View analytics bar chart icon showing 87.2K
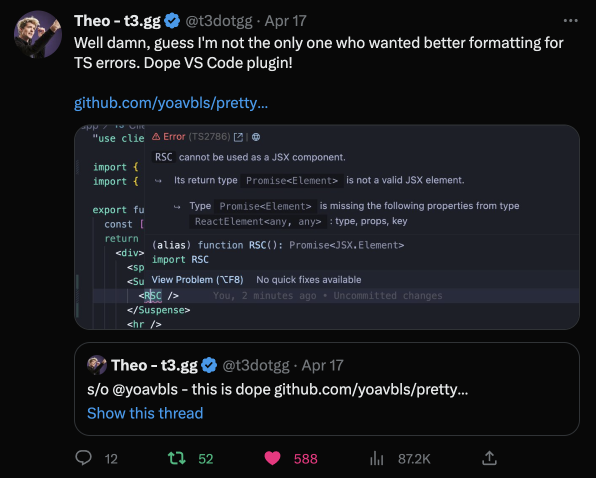 (x=376, y=459)
